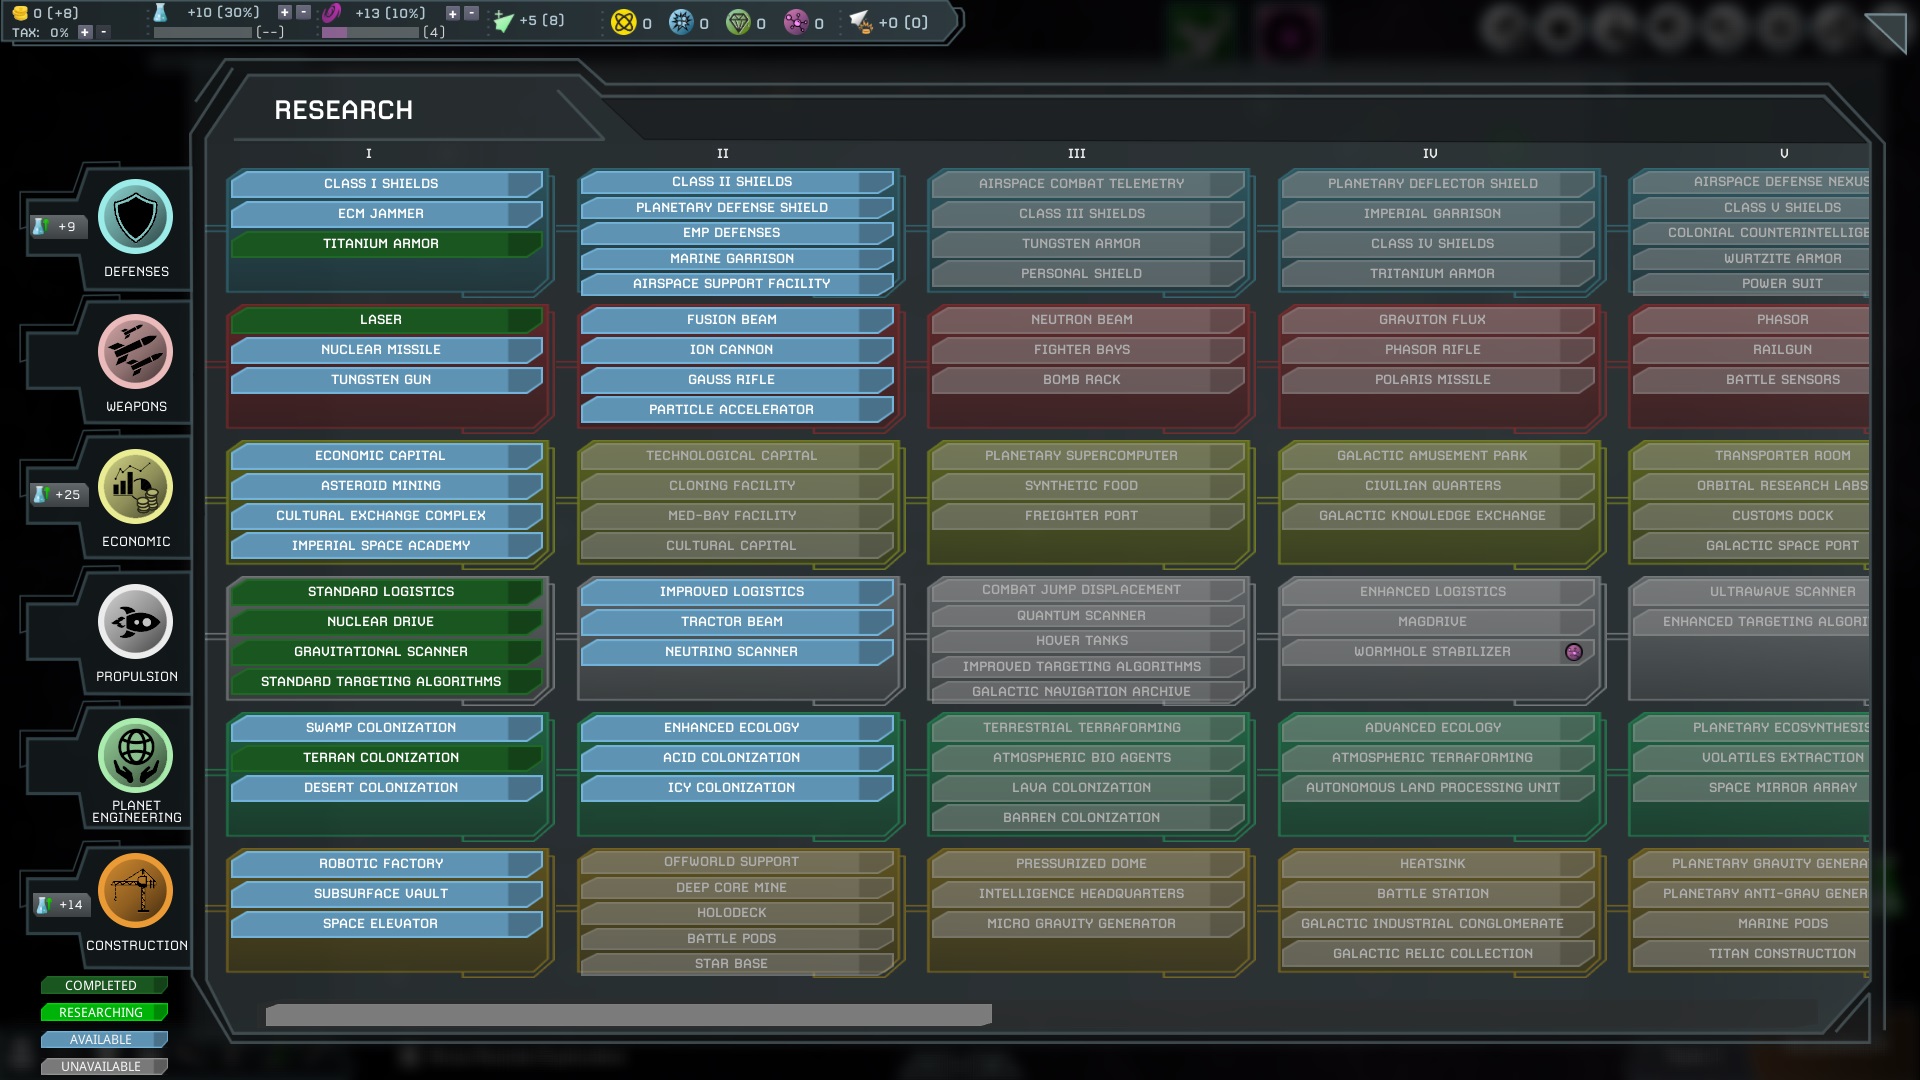Click the purple molecule resource icon
The width and height of the screenshot is (1920, 1080).
796,22
